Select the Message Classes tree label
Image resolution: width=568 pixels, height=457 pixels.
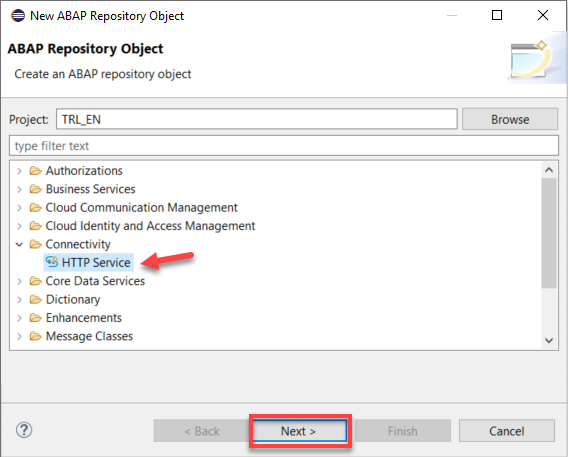pos(89,336)
